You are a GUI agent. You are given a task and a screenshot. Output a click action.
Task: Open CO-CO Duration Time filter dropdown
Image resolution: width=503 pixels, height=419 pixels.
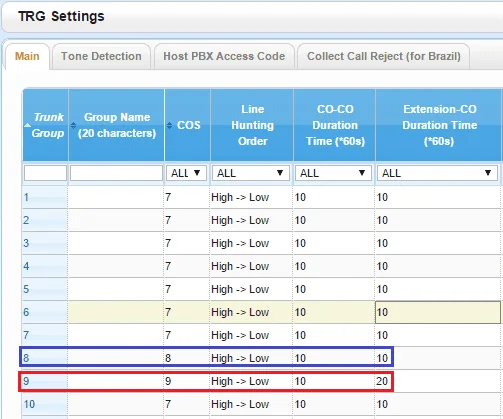[333, 173]
